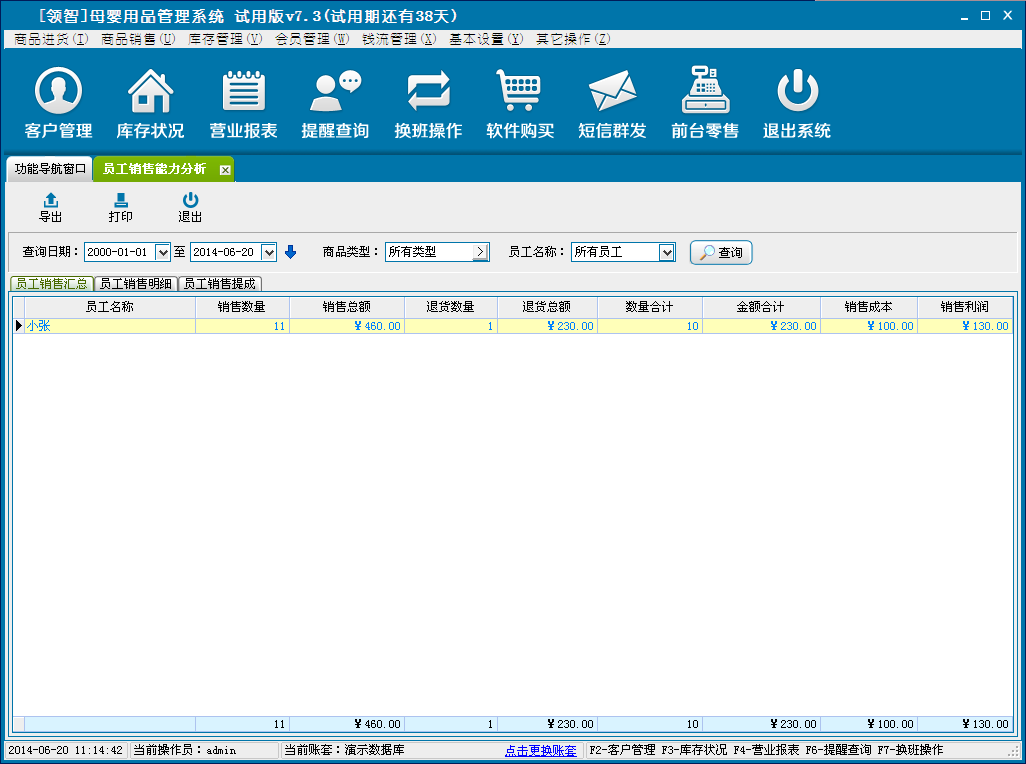Viewport: 1026px width, 764px height.
Task: Switch to the 员工销售提成 tab
Action: 219,284
